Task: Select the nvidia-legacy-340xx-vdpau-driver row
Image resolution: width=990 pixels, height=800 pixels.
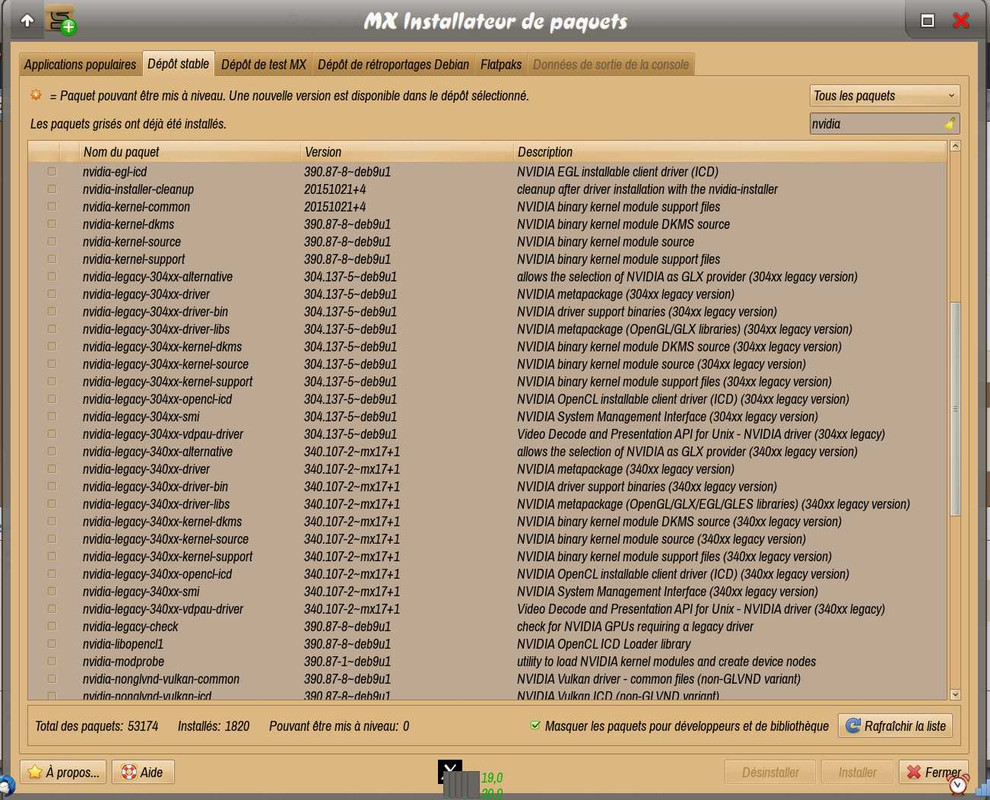Action: click(487, 609)
